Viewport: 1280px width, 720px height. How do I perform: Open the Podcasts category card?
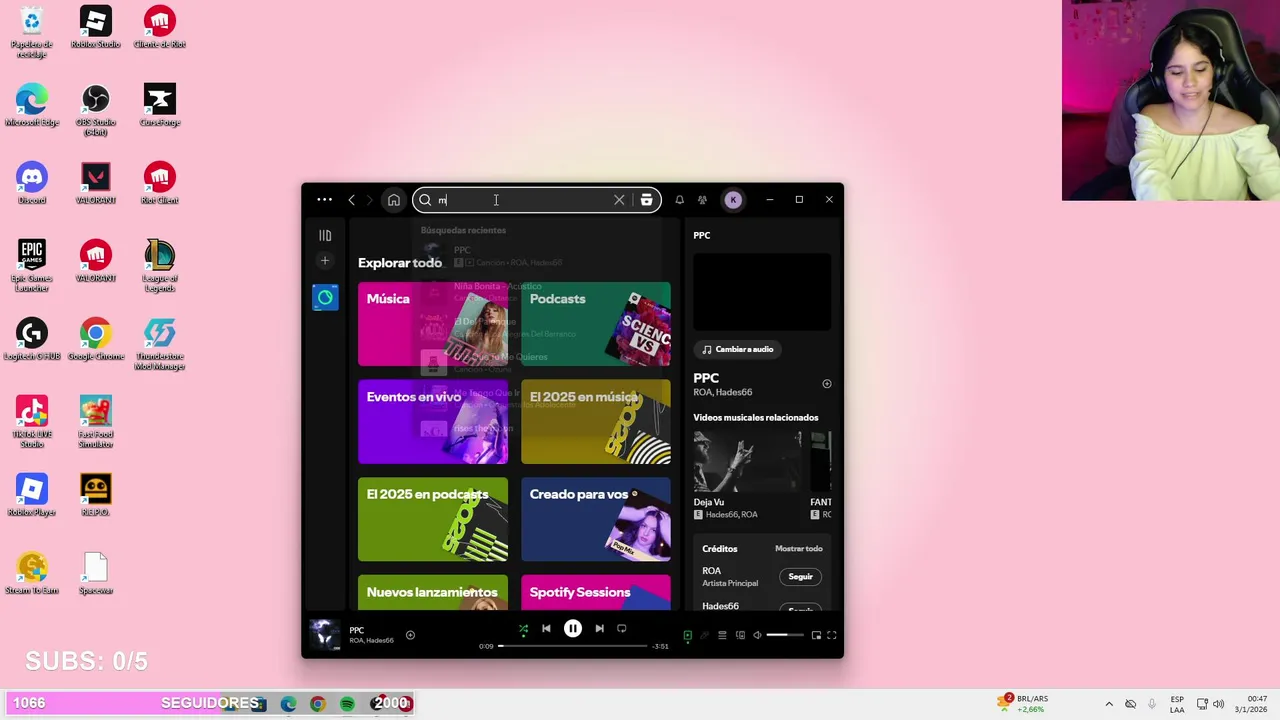[x=596, y=324]
